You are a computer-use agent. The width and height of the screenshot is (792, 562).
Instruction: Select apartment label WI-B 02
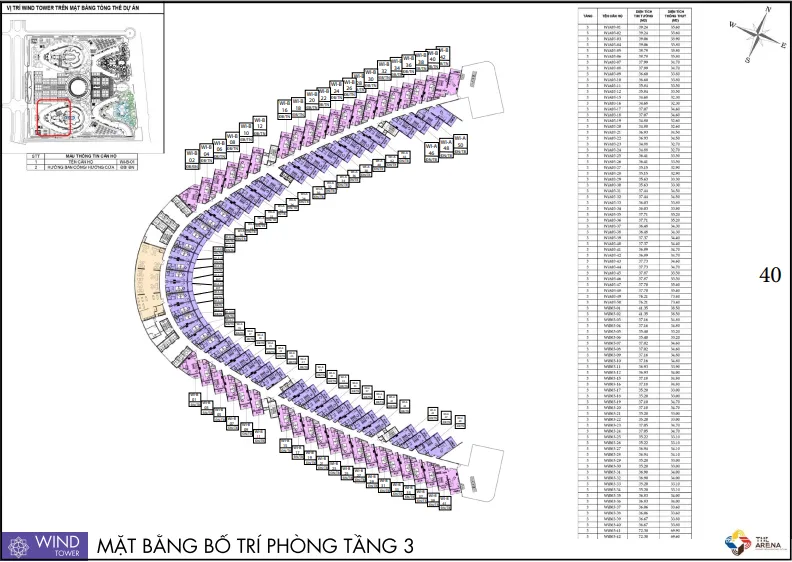point(192,159)
